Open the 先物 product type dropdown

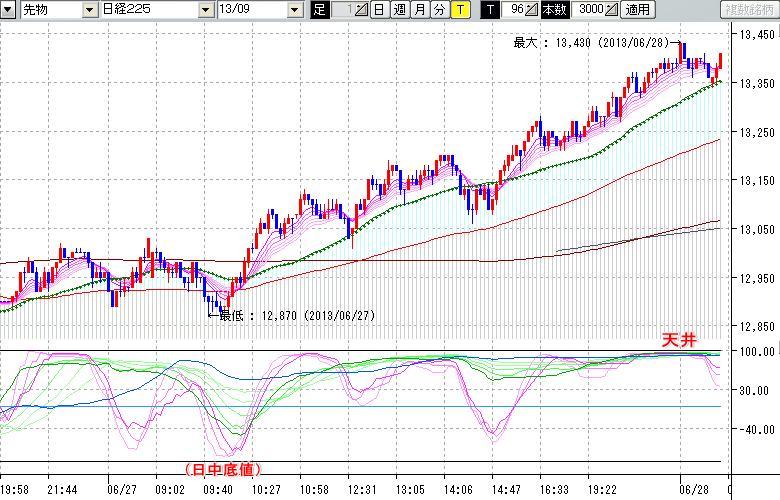click(91, 10)
